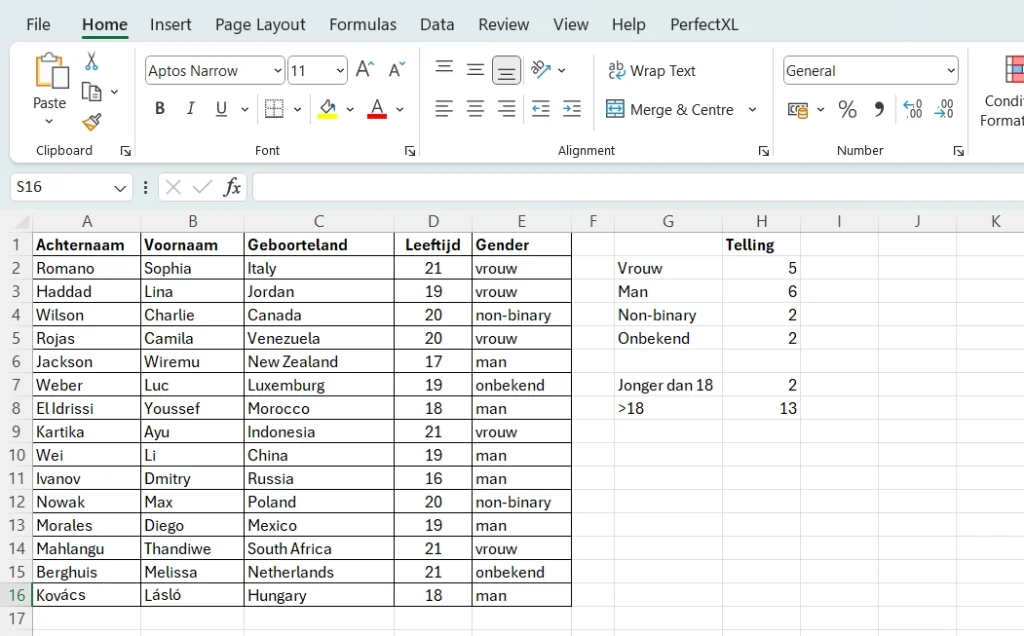Screen dimensions: 1024x636
Task: Switch to the Formulas tab
Action: coord(362,24)
